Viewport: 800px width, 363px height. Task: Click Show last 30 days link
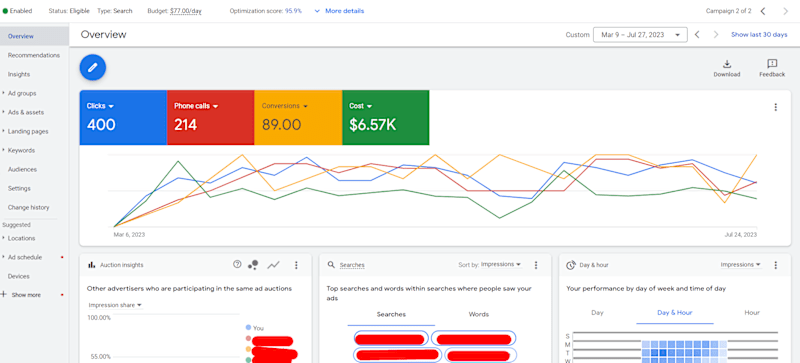click(x=759, y=35)
